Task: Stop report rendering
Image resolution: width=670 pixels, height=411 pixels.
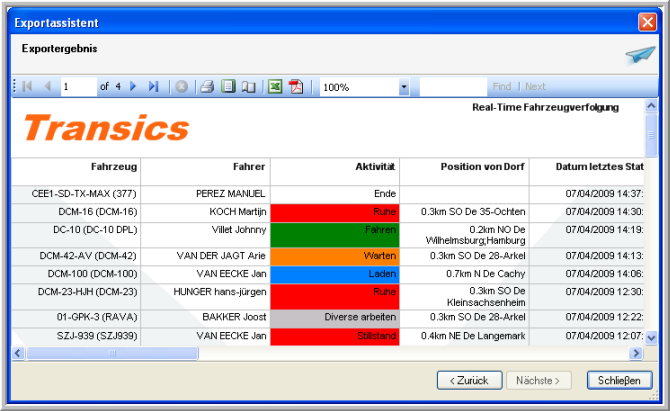Action: 182,87
